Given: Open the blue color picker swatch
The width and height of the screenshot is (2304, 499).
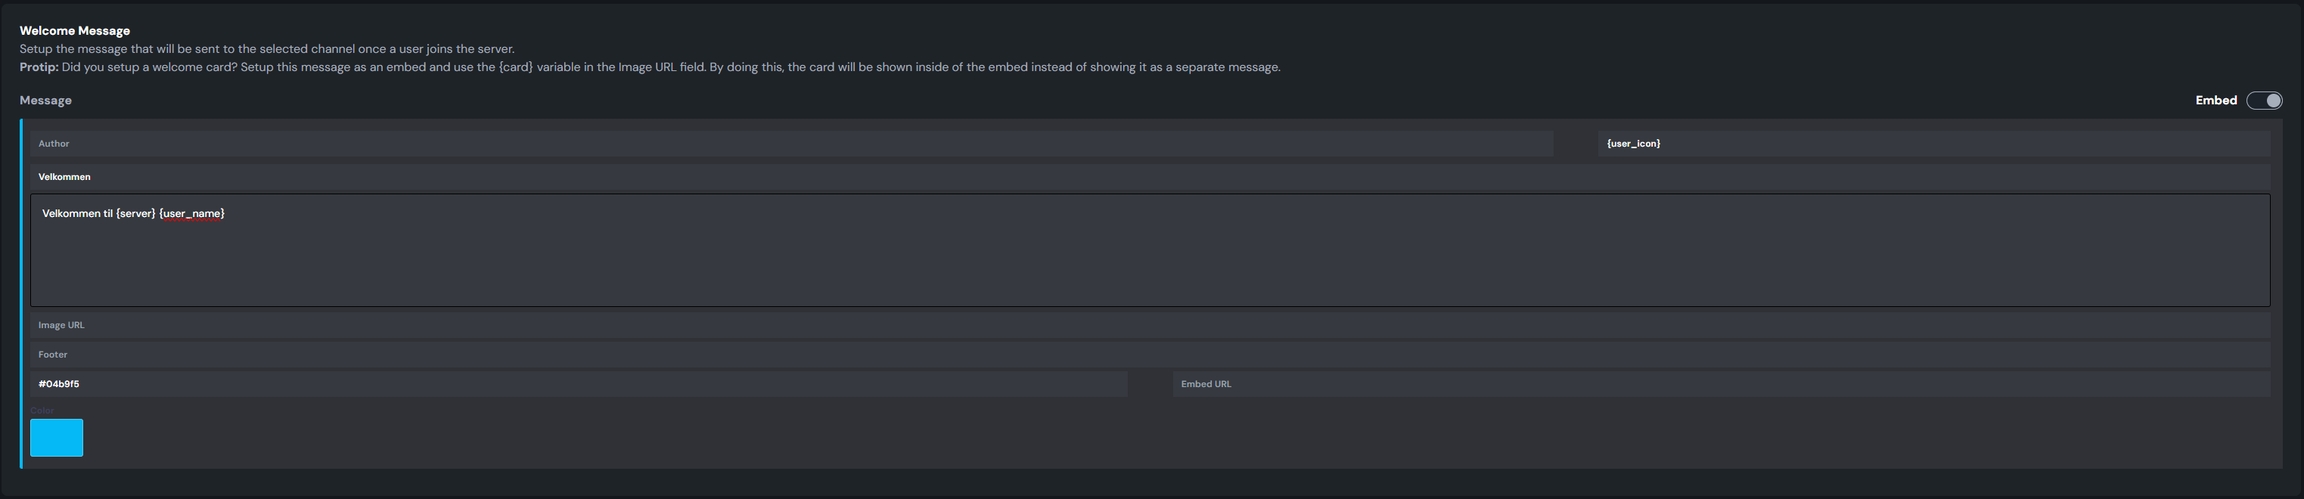Looking at the screenshot, I should [x=57, y=438].
